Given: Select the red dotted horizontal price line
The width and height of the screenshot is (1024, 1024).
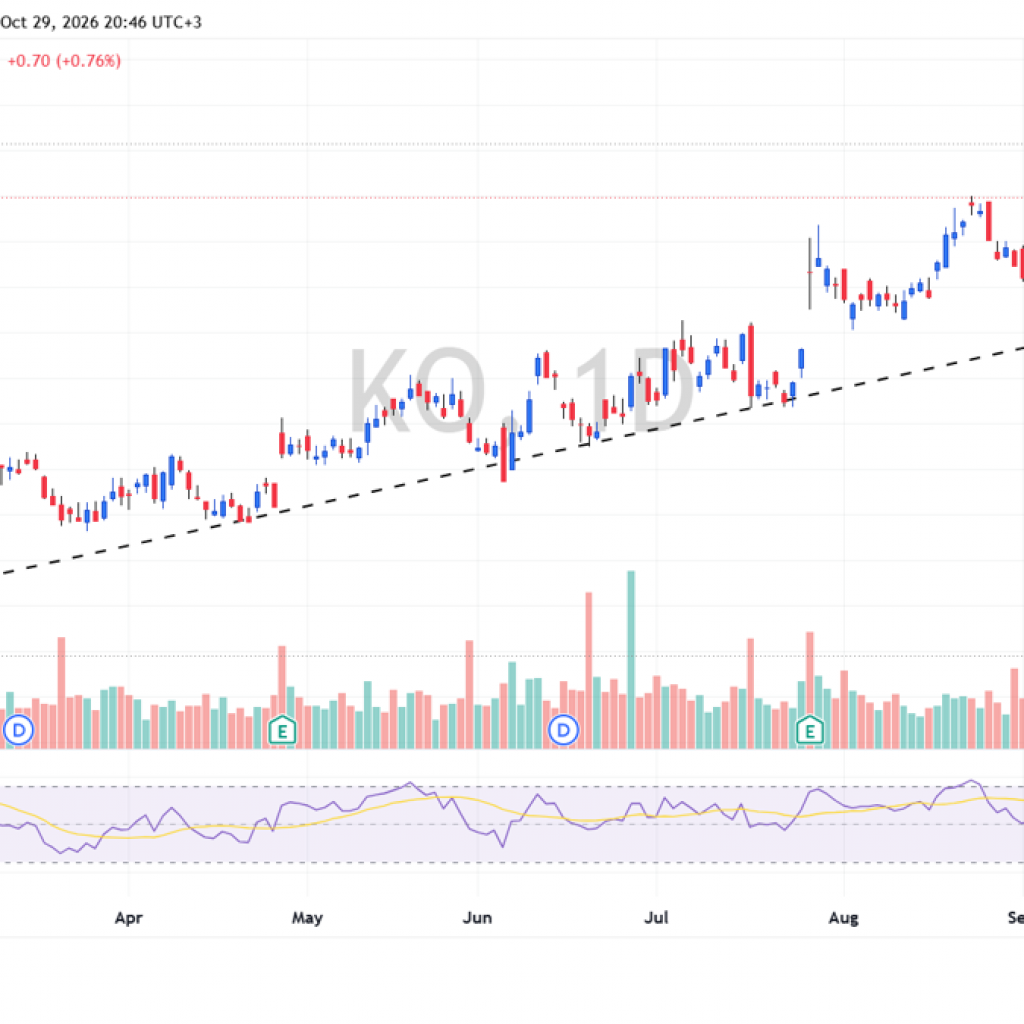Looking at the screenshot, I should (512, 197).
